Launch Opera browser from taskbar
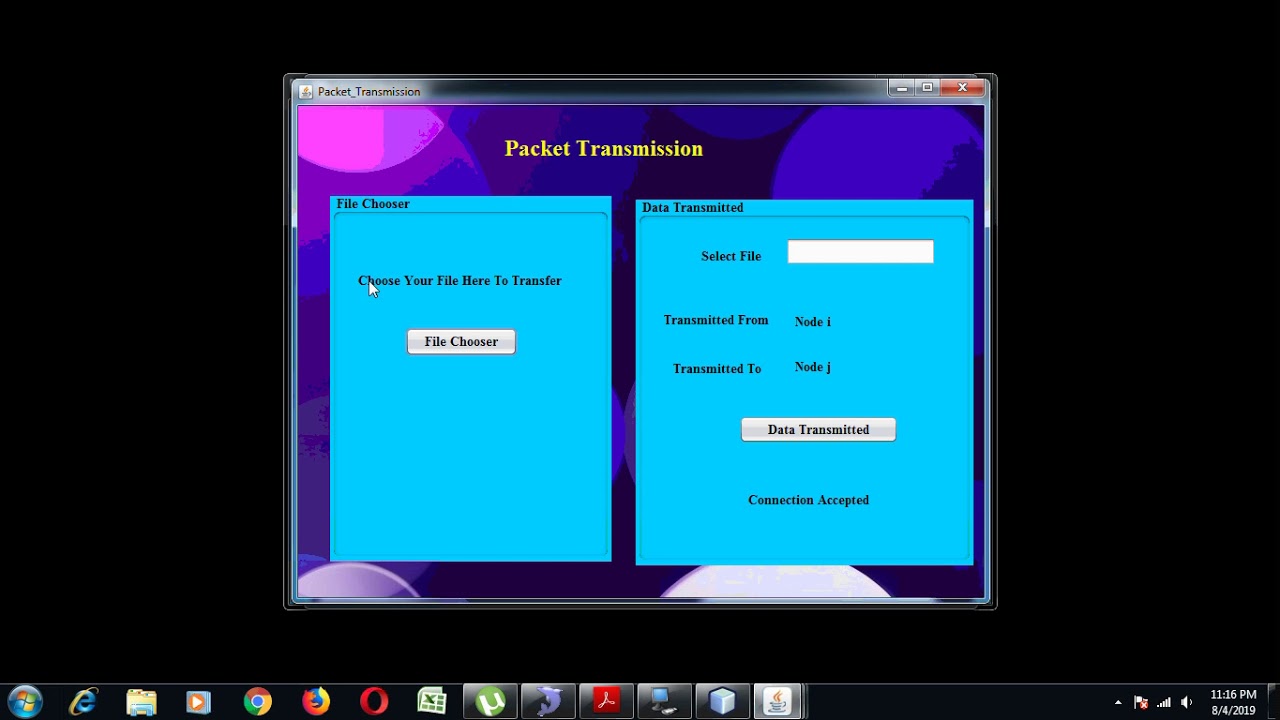This screenshot has height=720, width=1280. [x=374, y=702]
